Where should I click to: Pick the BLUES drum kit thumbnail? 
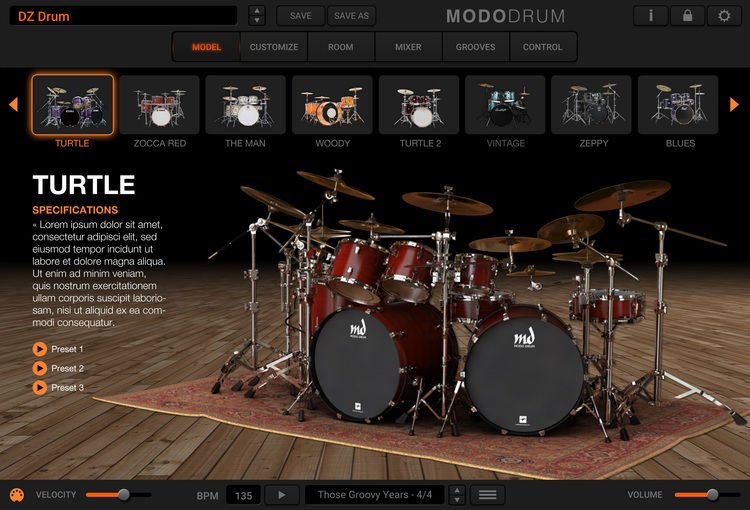coord(678,104)
